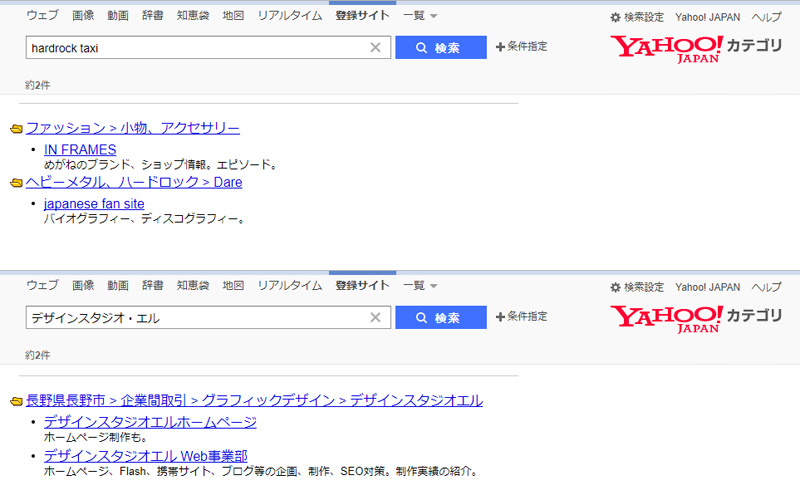Open デザインスタジオエルホームページ link
The height and width of the screenshot is (500, 800).
tap(150, 422)
